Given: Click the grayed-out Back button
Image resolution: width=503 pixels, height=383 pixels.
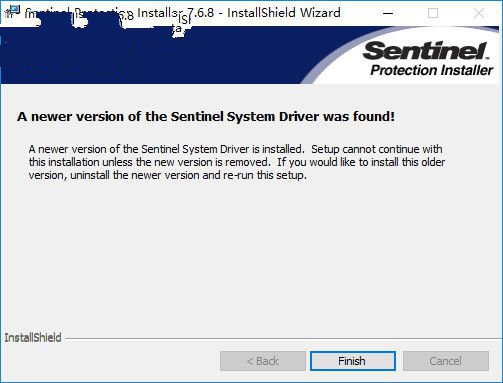Looking at the screenshot, I should pyautogui.click(x=263, y=361).
